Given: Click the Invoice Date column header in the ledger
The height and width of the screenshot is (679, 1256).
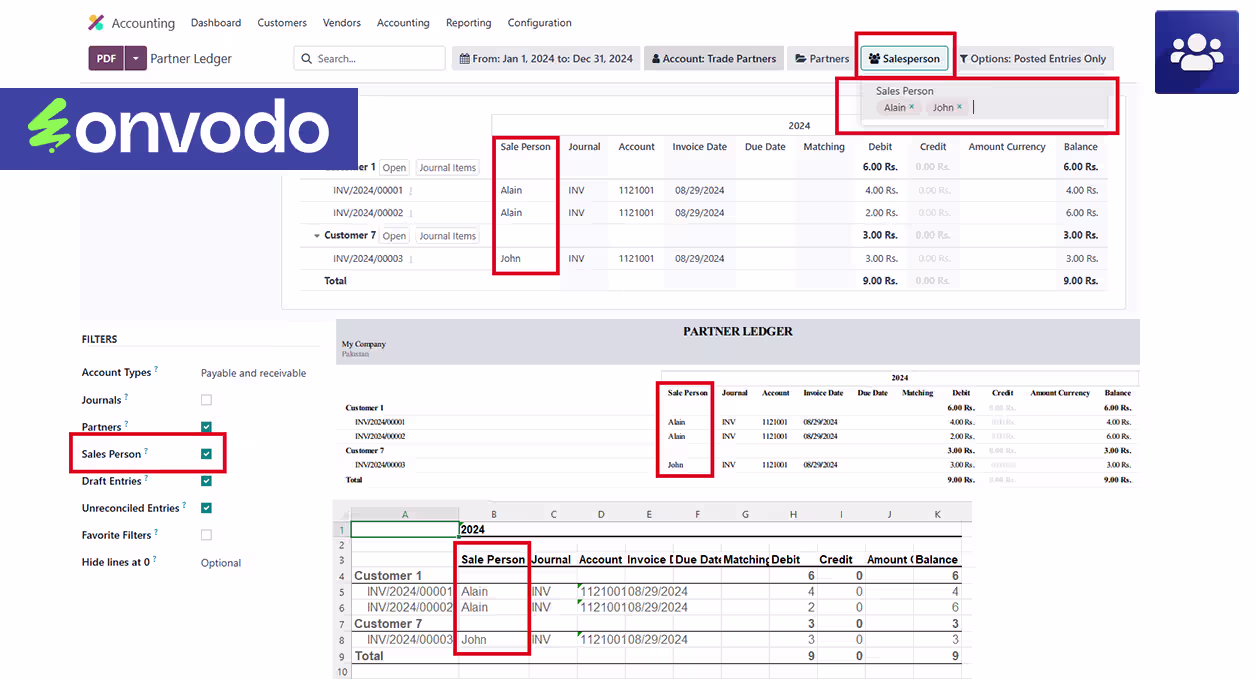Looking at the screenshot, I should 699,147.
